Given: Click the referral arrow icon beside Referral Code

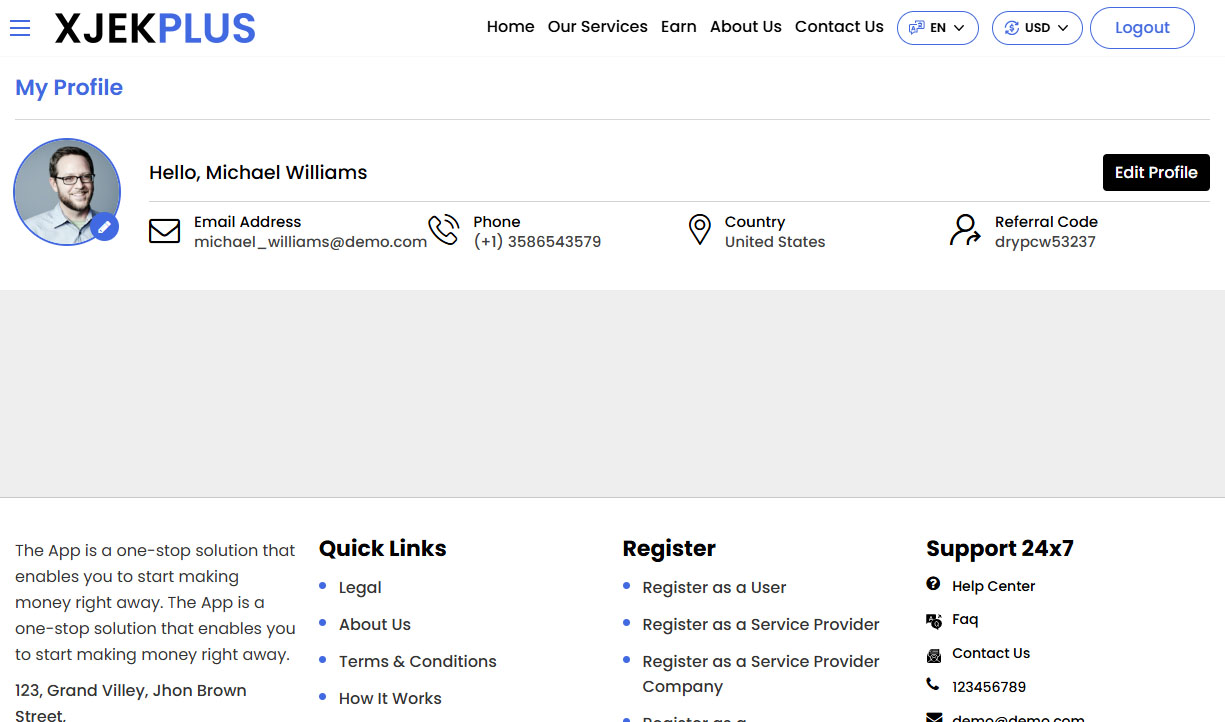Looking at the screenshot, I should (963, 230).
